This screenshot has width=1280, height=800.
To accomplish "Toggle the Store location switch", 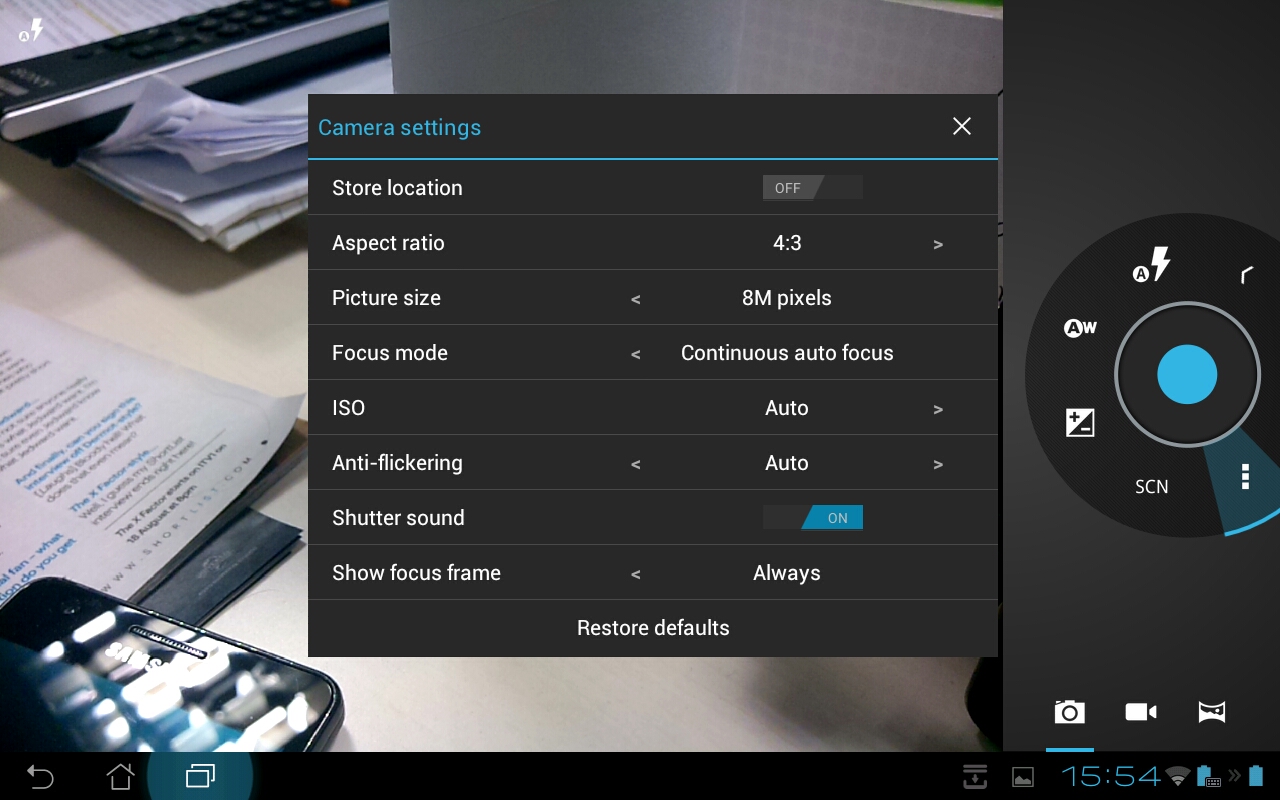I will coord(812,188).
